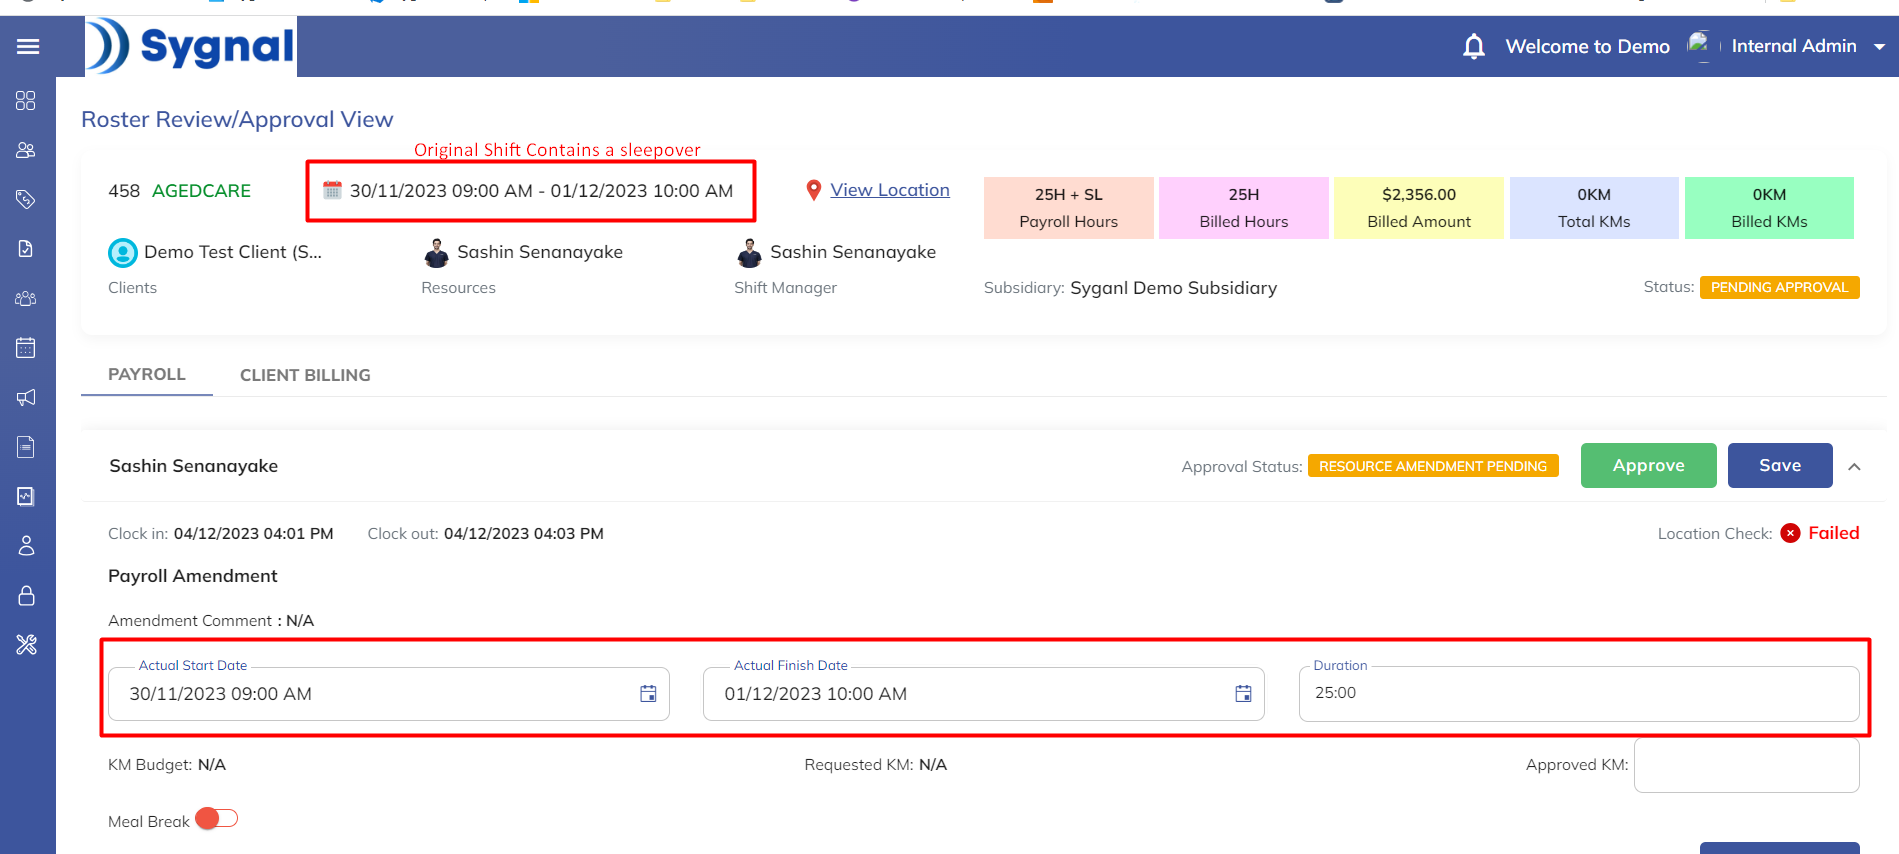The height and width of the screenshot is (854, 1899).
Task: Switch to the CLIENT BILLING tab
Action: [305, 375]
